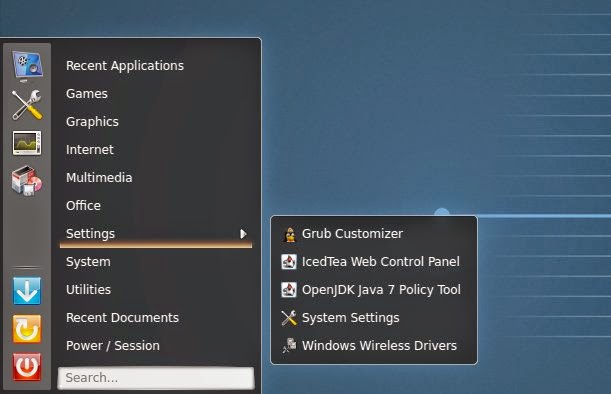Choose the Utilities category
Image resolution: width=611 pixels, height=394 pixels.
tap(88, 290)
